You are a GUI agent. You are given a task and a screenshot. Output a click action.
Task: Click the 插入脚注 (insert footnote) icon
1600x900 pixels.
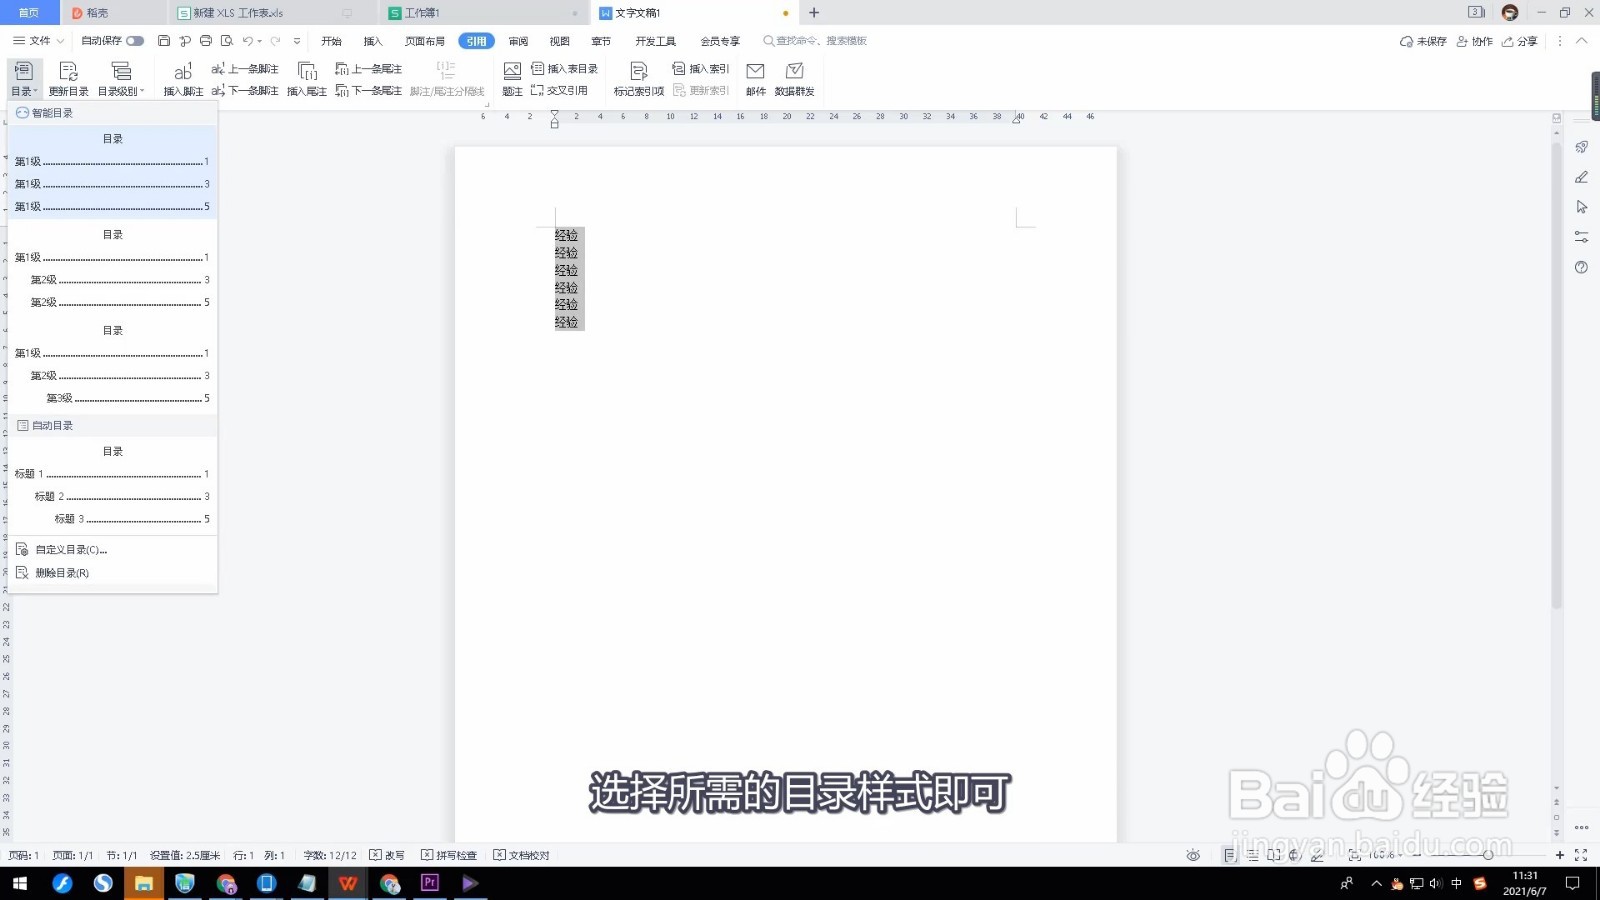click(x=182, y=78)
